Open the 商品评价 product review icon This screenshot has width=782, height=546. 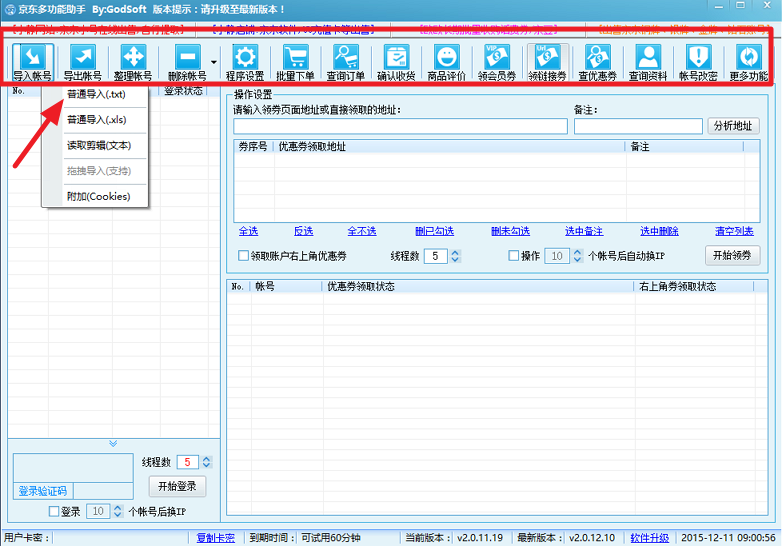point(447,62)
